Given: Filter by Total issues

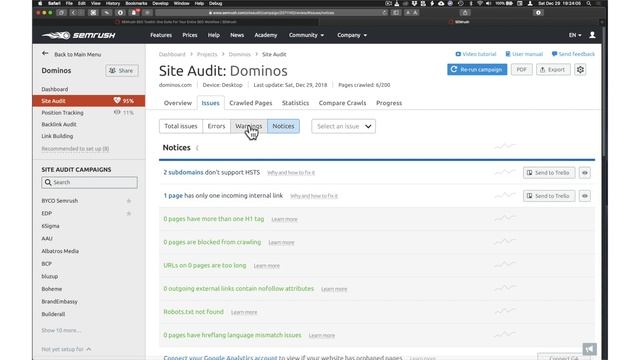Looking at the screenshot, I should pyautogui.click(x=181, y=126).
